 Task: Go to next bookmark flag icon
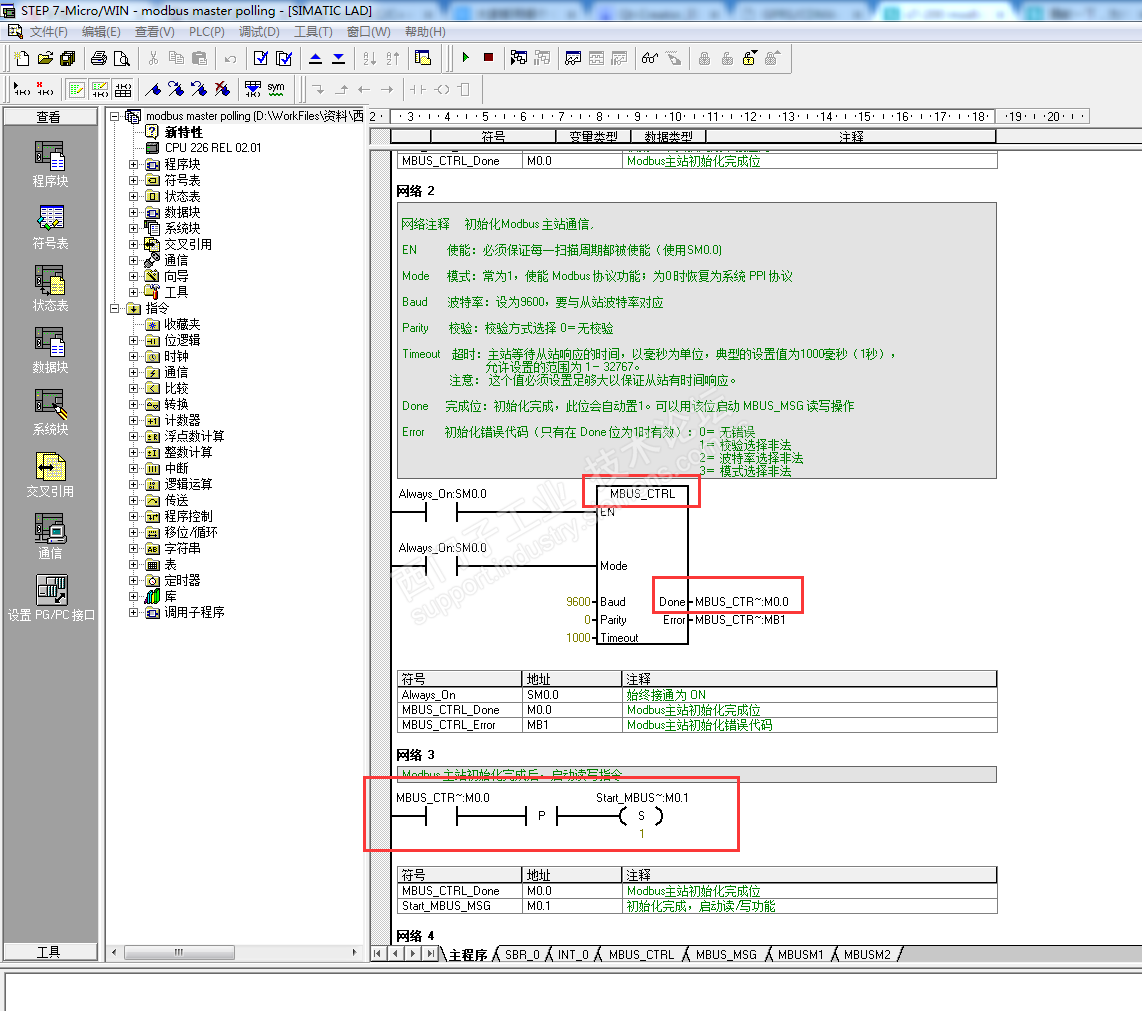pyautogui.click(x=176, y=90)
